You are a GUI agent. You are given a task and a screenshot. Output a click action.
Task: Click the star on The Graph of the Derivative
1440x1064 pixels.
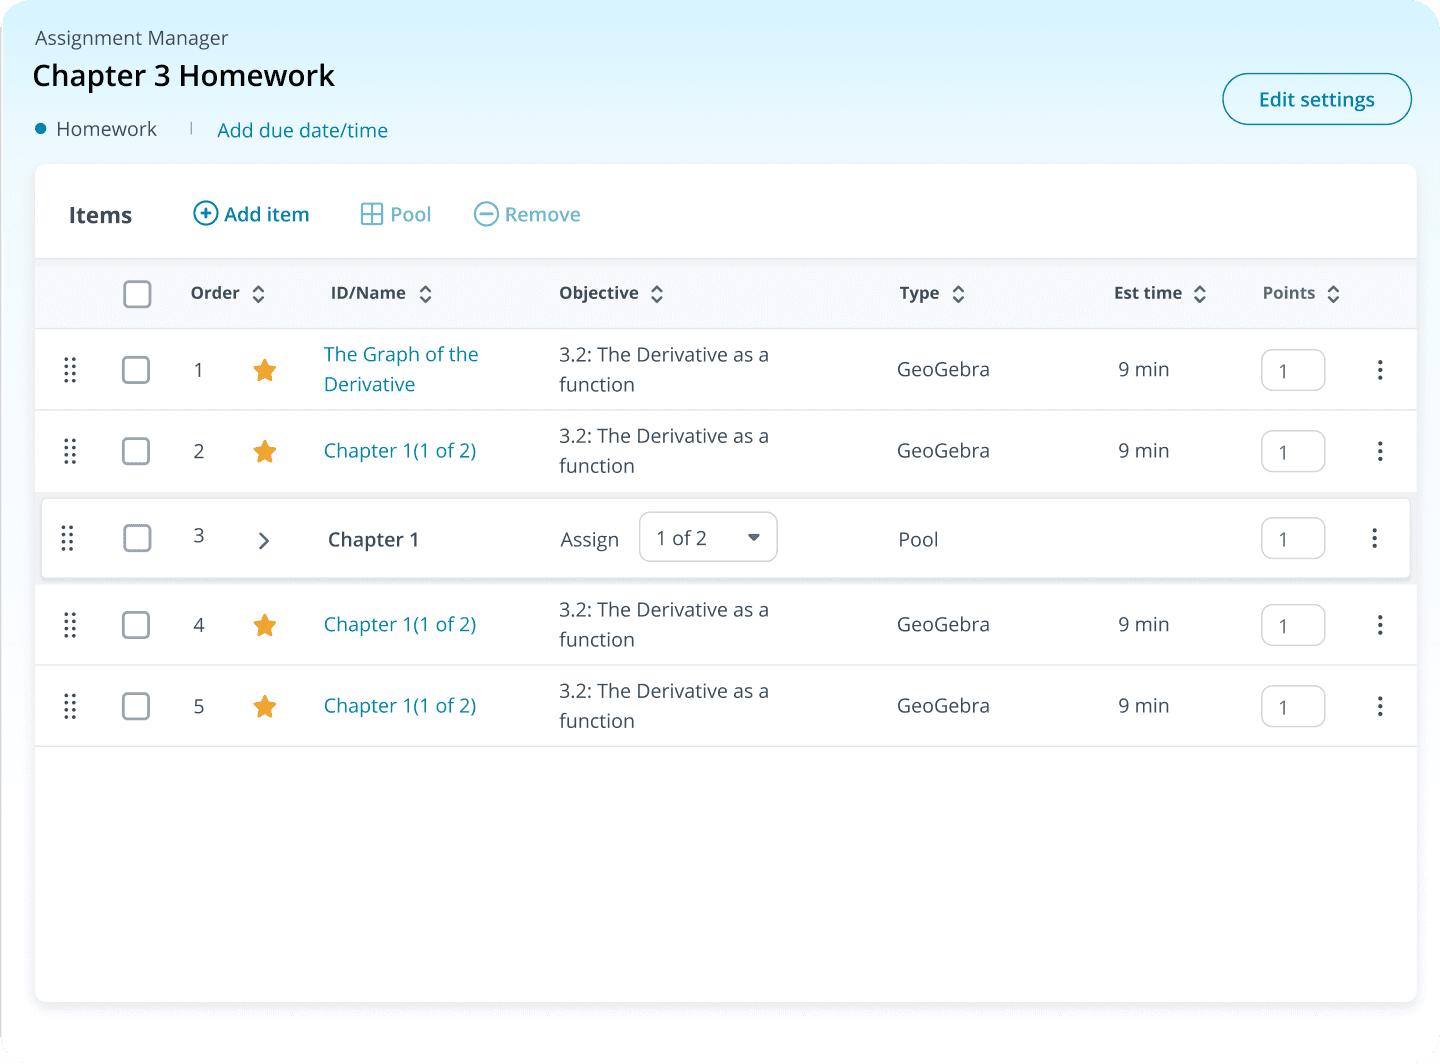click(x=265, y=370)
